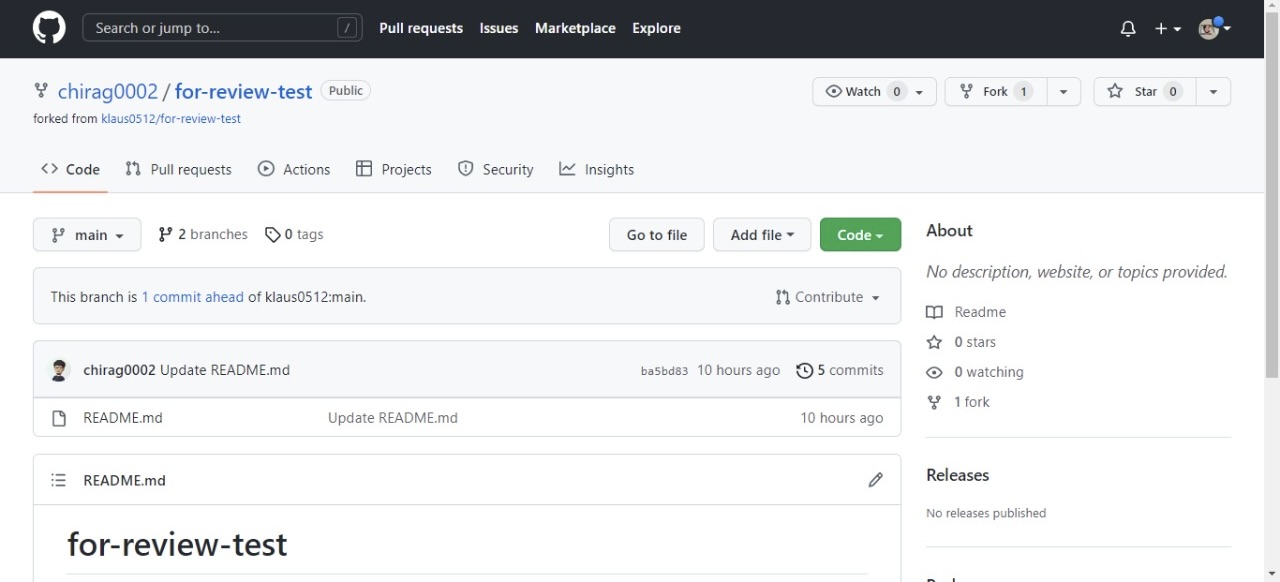Open chirag0002 commit author name link
The image size is (1280, 582).
(x=119, y=370)
